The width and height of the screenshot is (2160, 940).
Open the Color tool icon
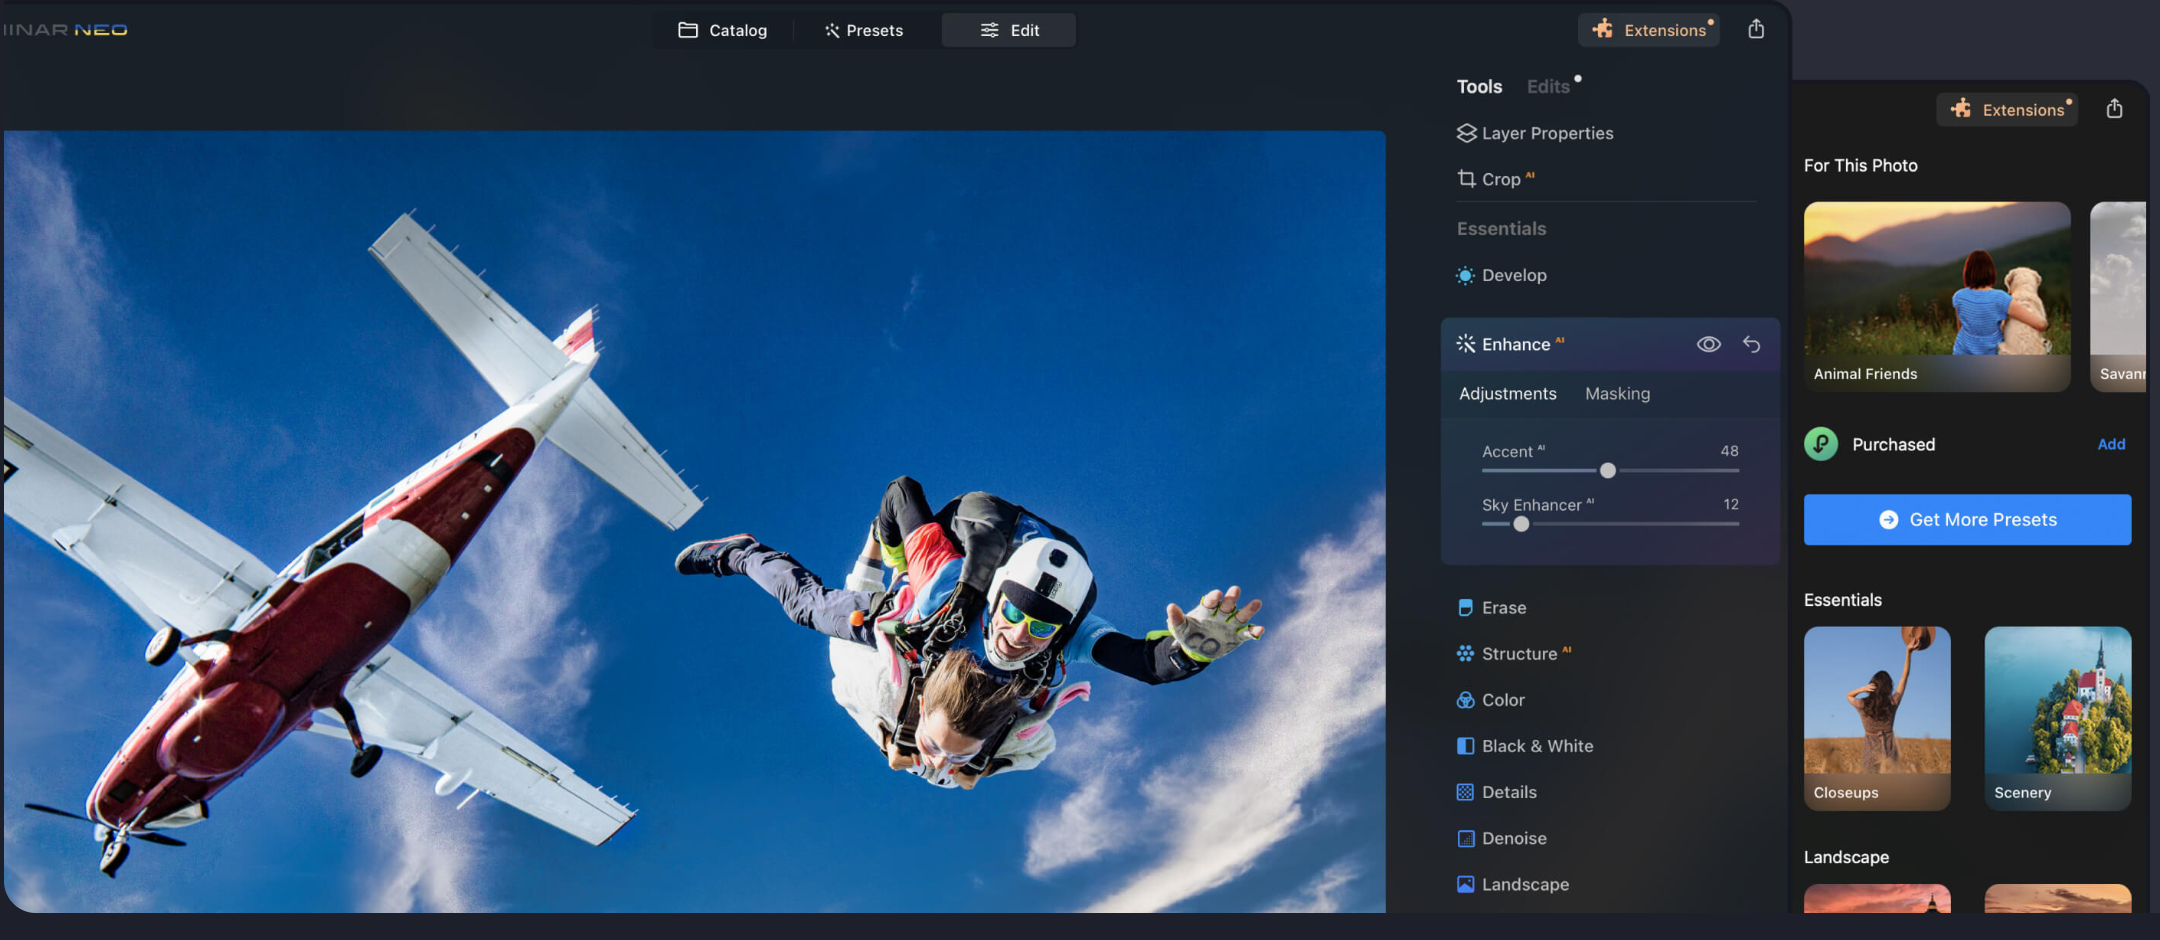1465,700
